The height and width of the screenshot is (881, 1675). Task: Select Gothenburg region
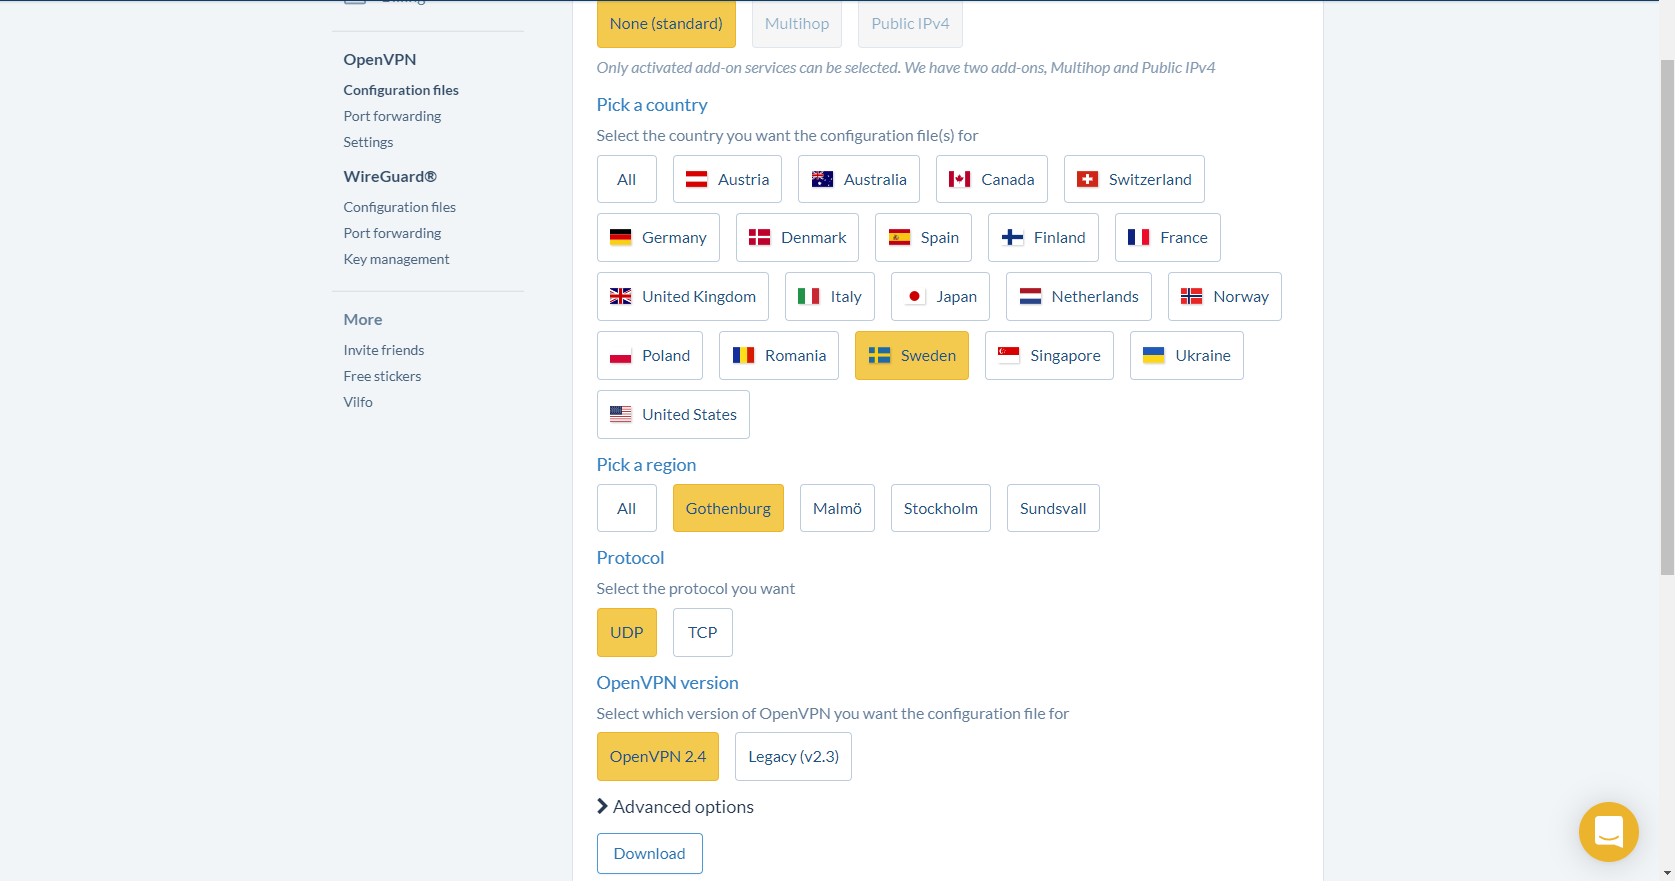pos(728,508)
